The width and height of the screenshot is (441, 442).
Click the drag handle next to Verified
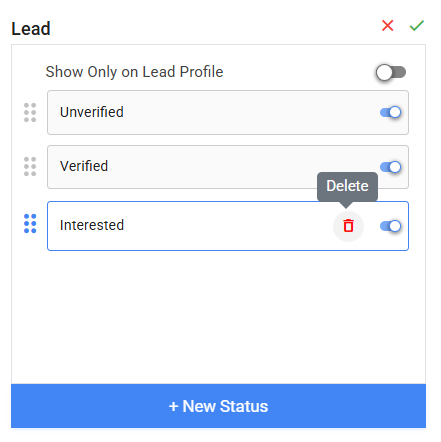30,166
